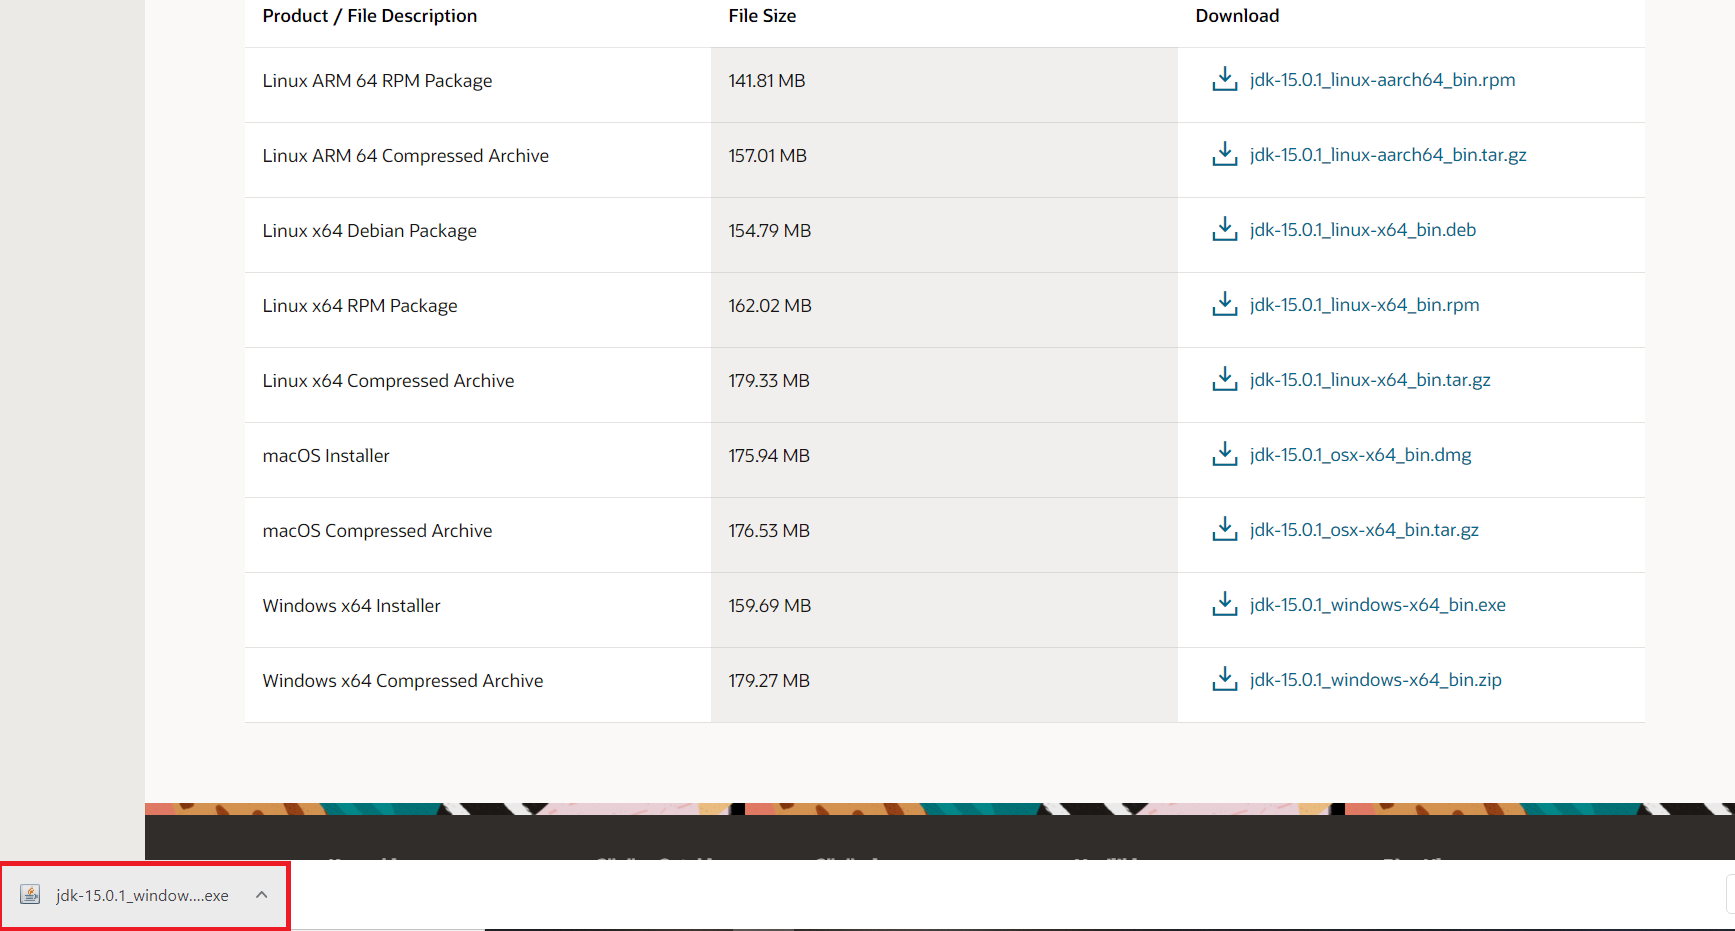Click the Download column header
This screenshot has width=1735, height=931.
(1237, 16)
